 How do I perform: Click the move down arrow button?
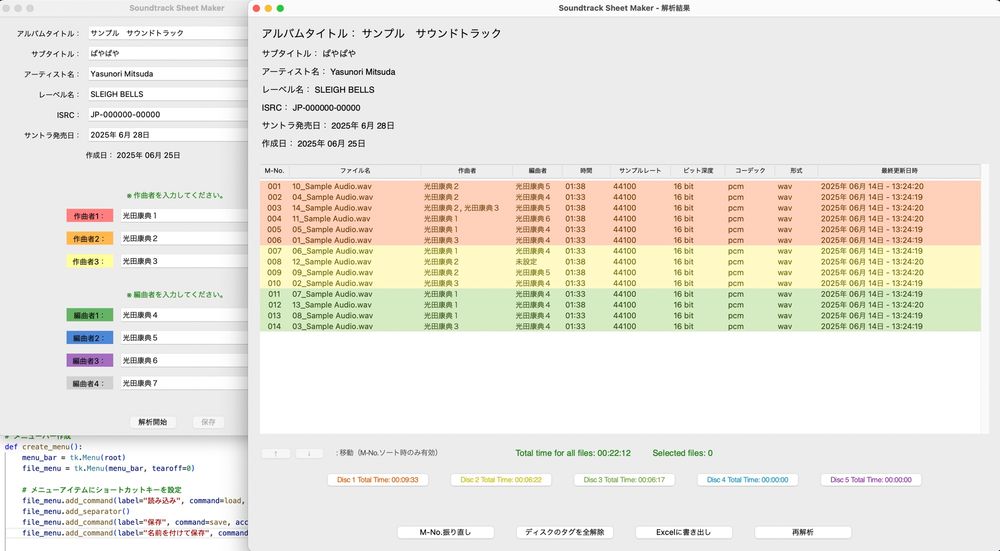pyautogui.click(x=309, y=453)
